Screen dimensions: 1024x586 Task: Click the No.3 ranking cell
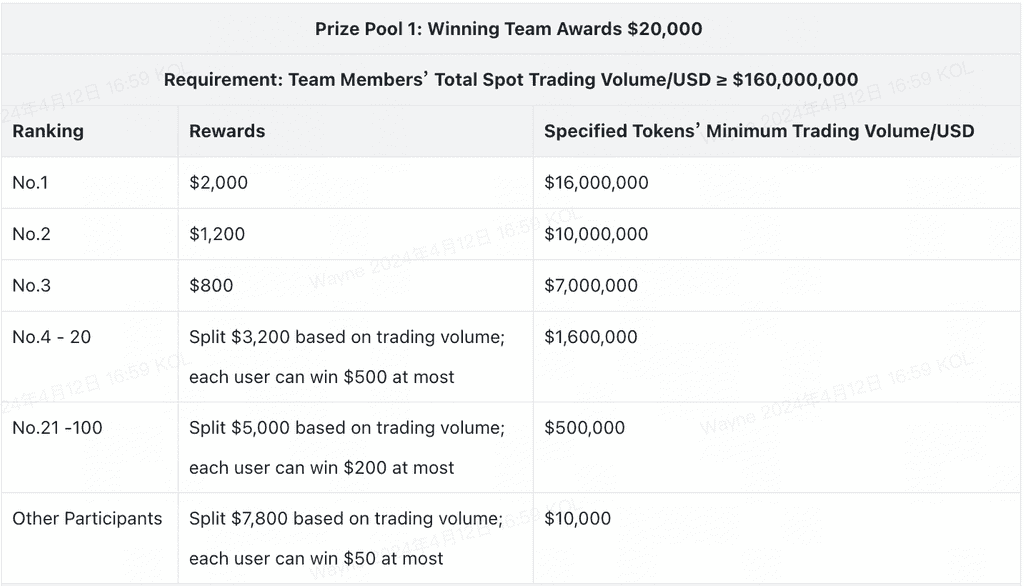(31, 286)
